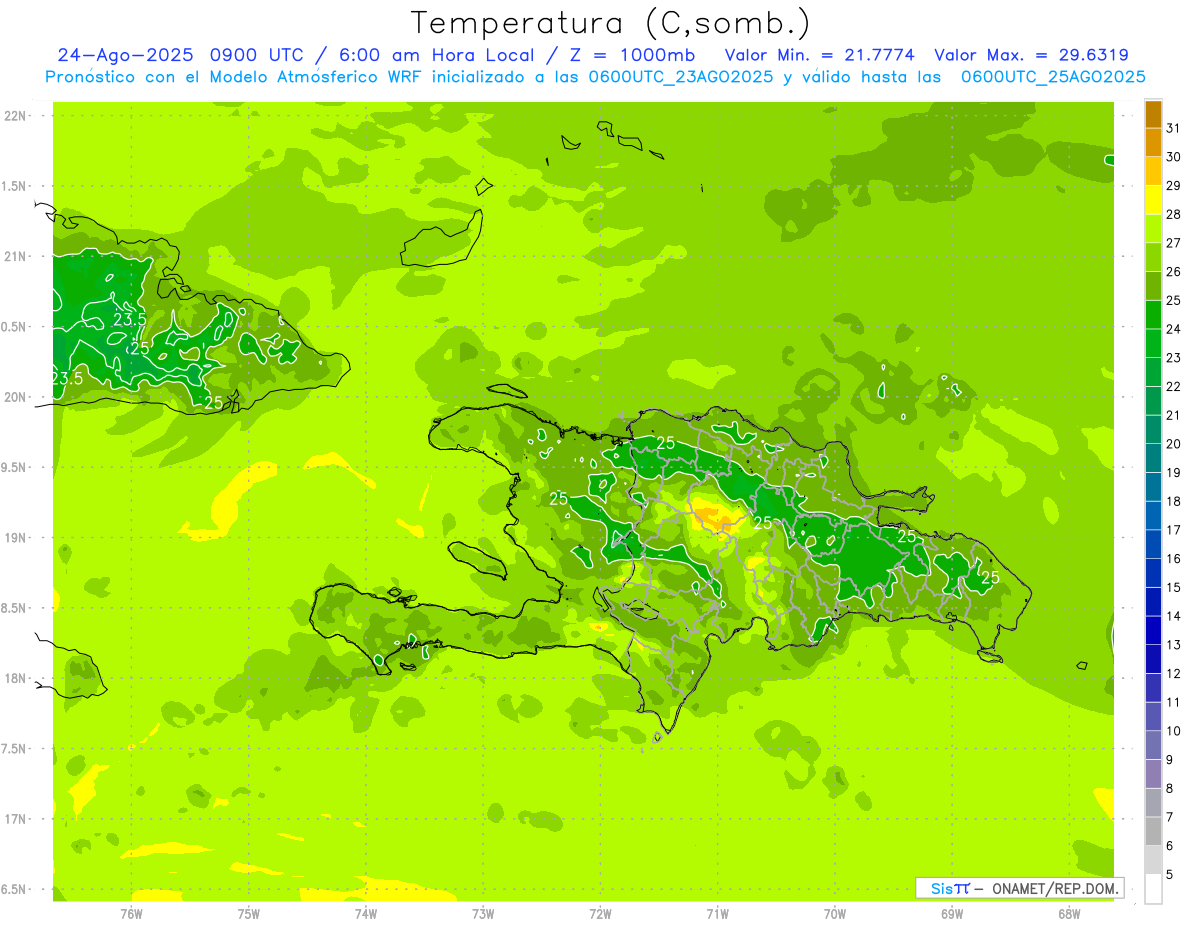1200x927 pixels.
Task: Click the "25" contour label near eastern tip of Hispaniola
Action: pyautogui.click(x=990, y=578)
